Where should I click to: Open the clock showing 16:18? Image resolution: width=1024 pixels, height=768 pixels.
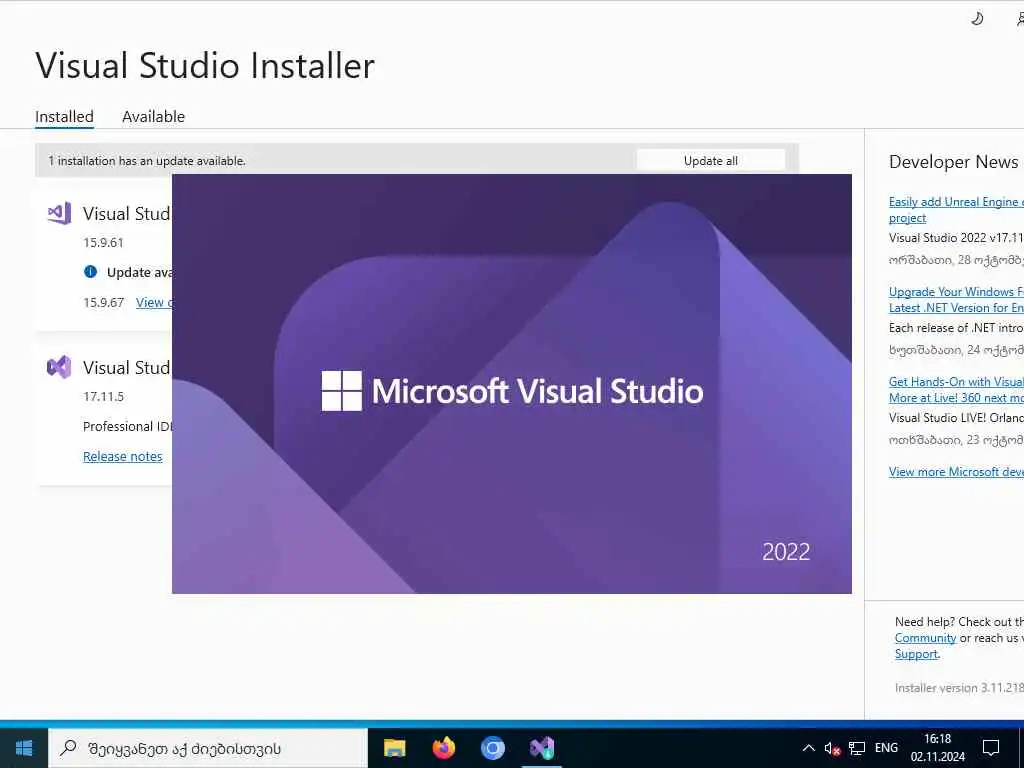pyautogui.click(x=938, y=748)
